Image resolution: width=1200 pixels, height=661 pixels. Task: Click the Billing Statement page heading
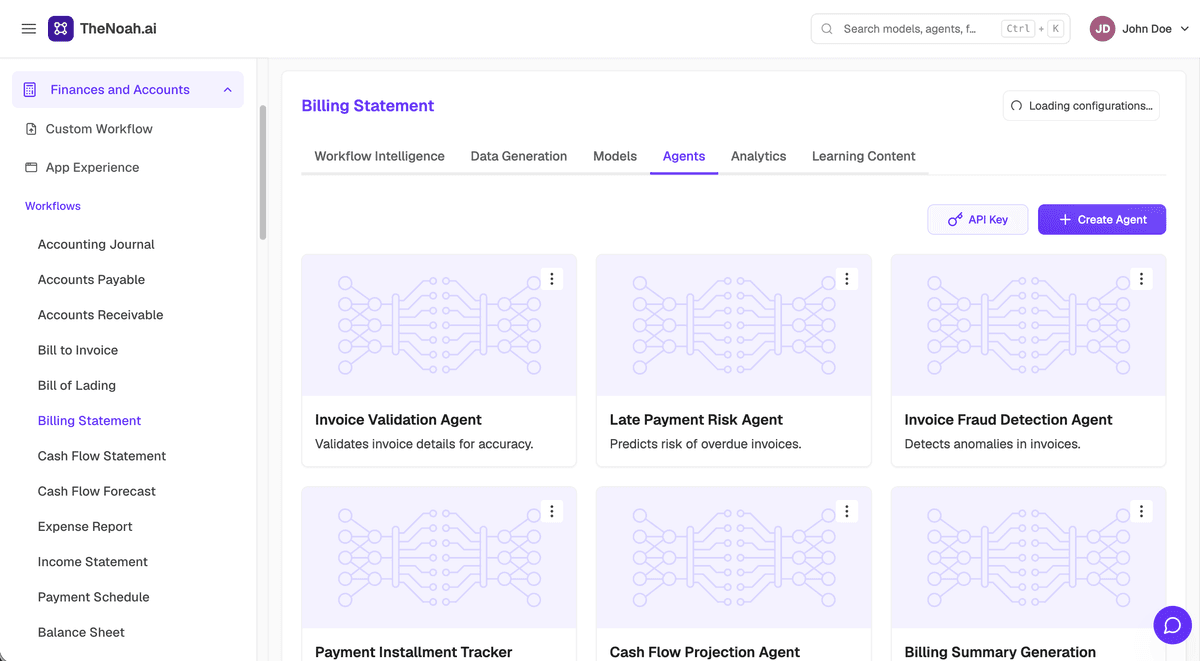click(368, 106)
